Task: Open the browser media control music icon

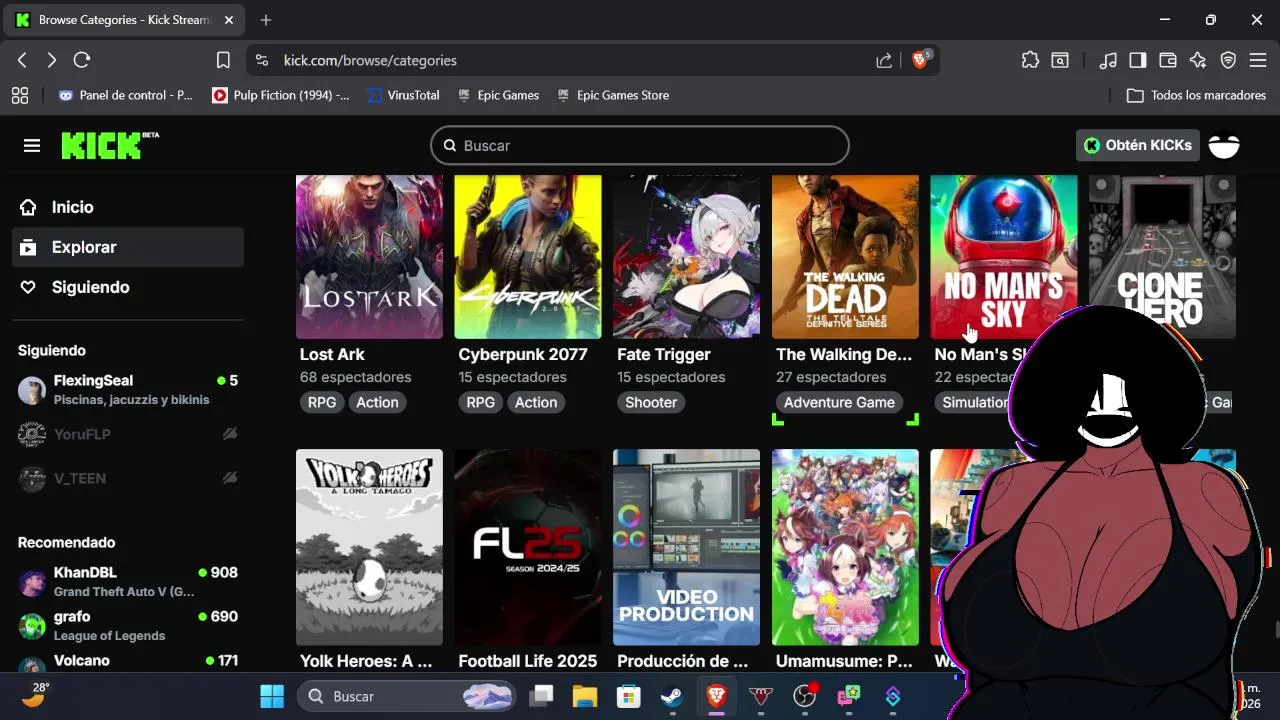Action: tap(1108, 60)
